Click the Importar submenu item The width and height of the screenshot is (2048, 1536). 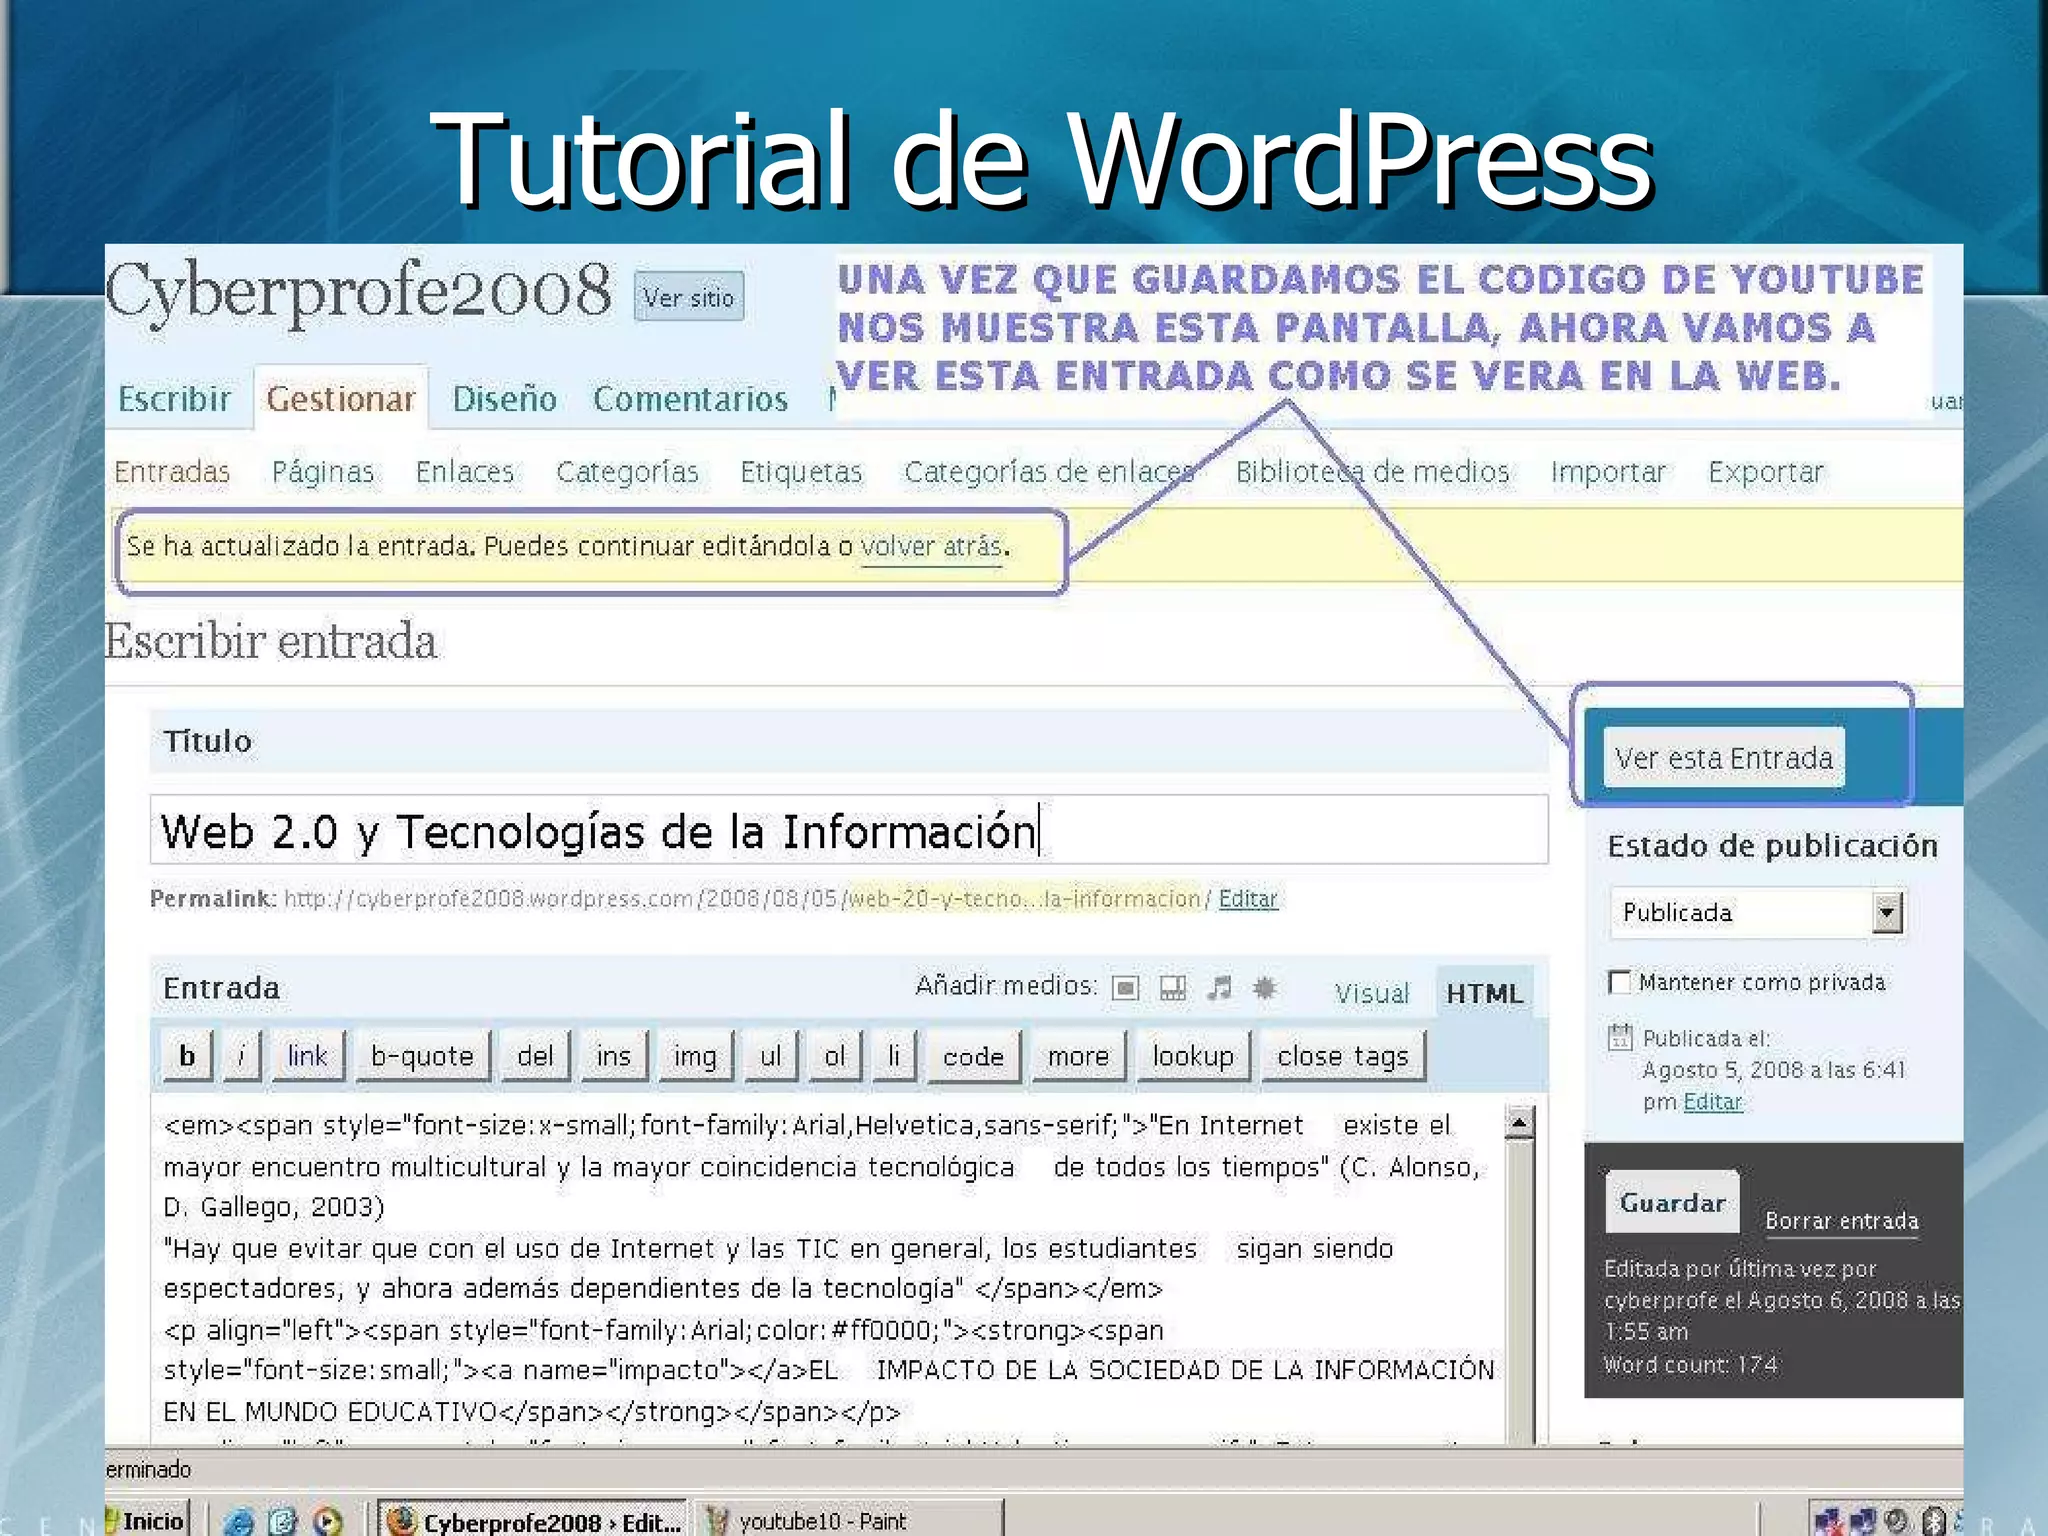tap(1608, 471)
